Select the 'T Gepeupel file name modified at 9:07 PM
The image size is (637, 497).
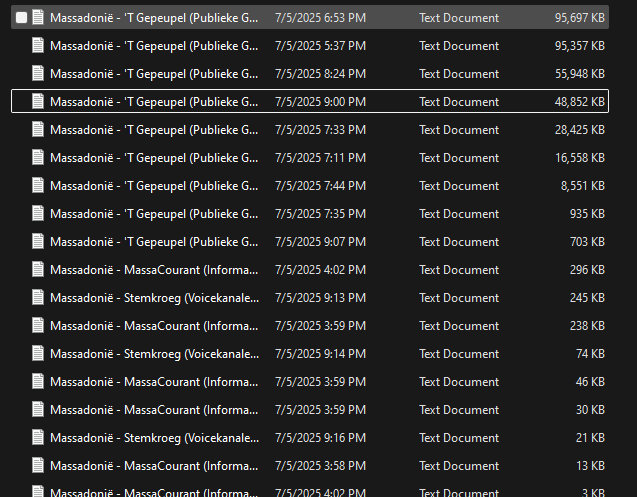click(x=154, y=242)
